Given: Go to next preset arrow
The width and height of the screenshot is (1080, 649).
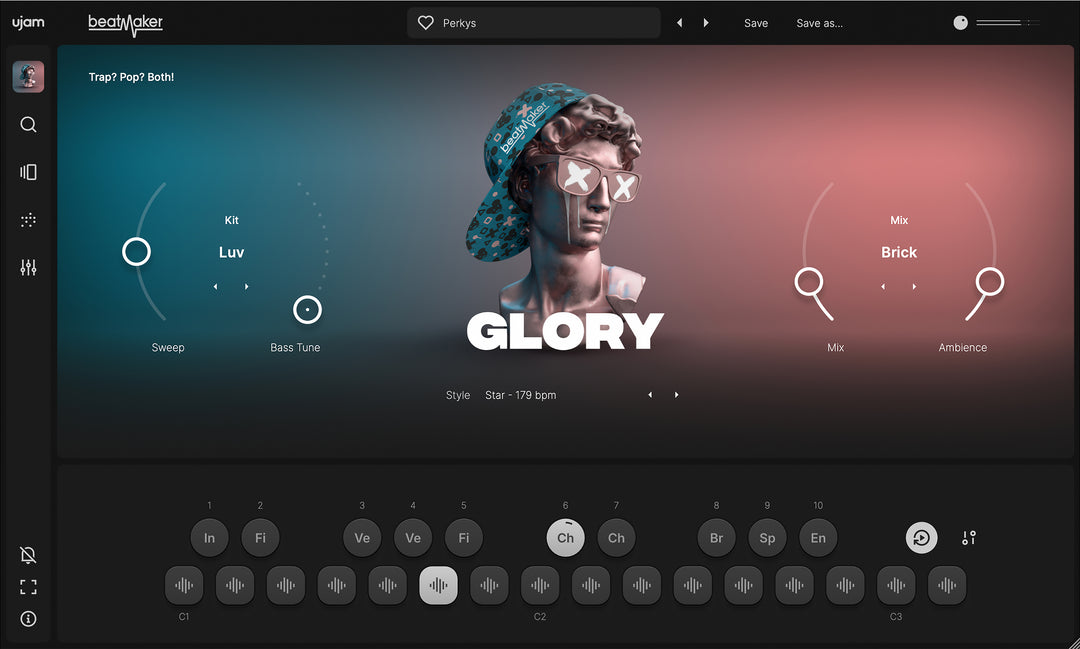Looking at the screenshot, I should click(x=706, y=23).
